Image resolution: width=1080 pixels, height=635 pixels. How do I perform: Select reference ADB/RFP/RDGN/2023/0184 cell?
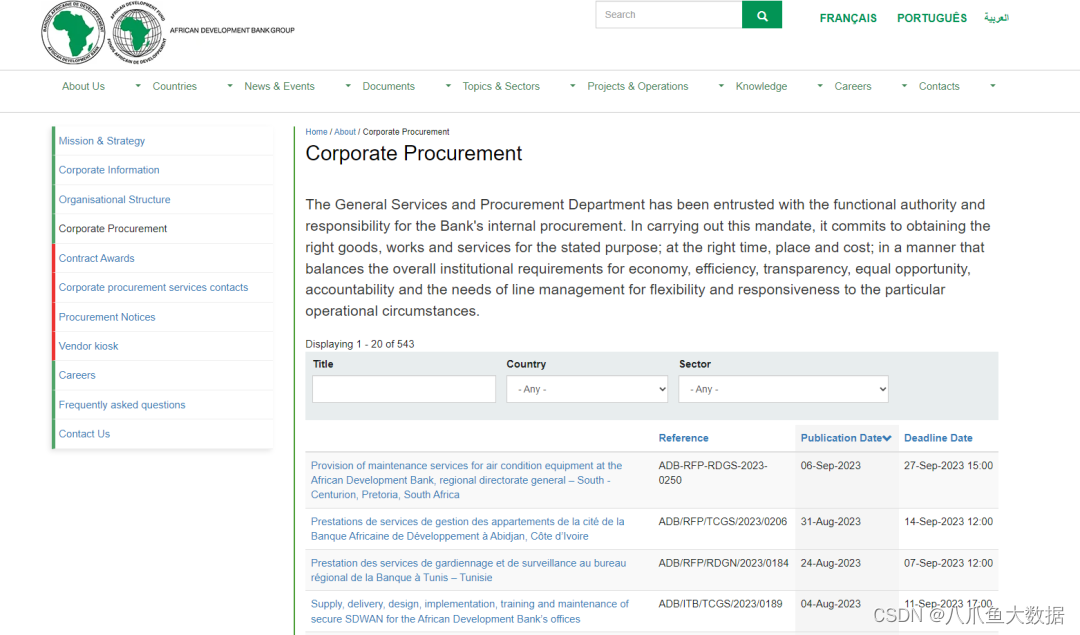723,563
